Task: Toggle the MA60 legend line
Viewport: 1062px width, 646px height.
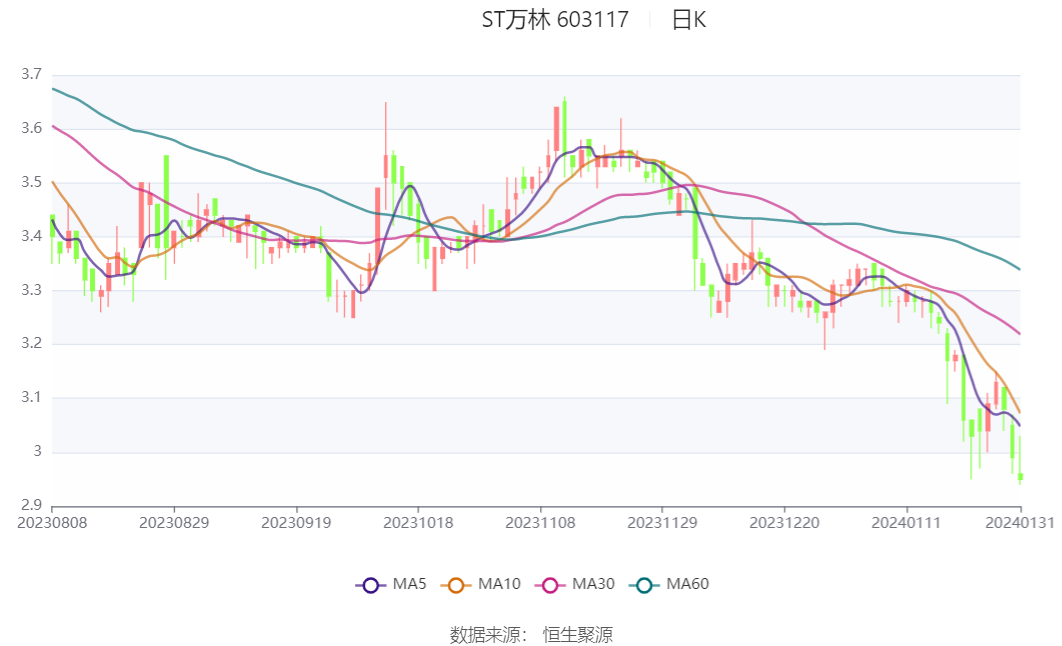Action: 669,584
